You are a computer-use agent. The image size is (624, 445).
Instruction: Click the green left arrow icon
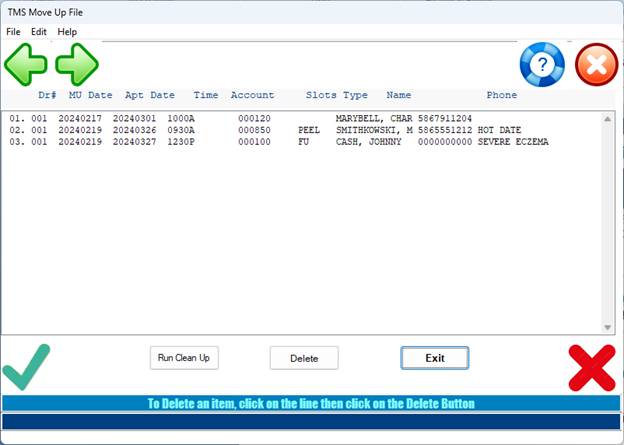tap(26, 65)
